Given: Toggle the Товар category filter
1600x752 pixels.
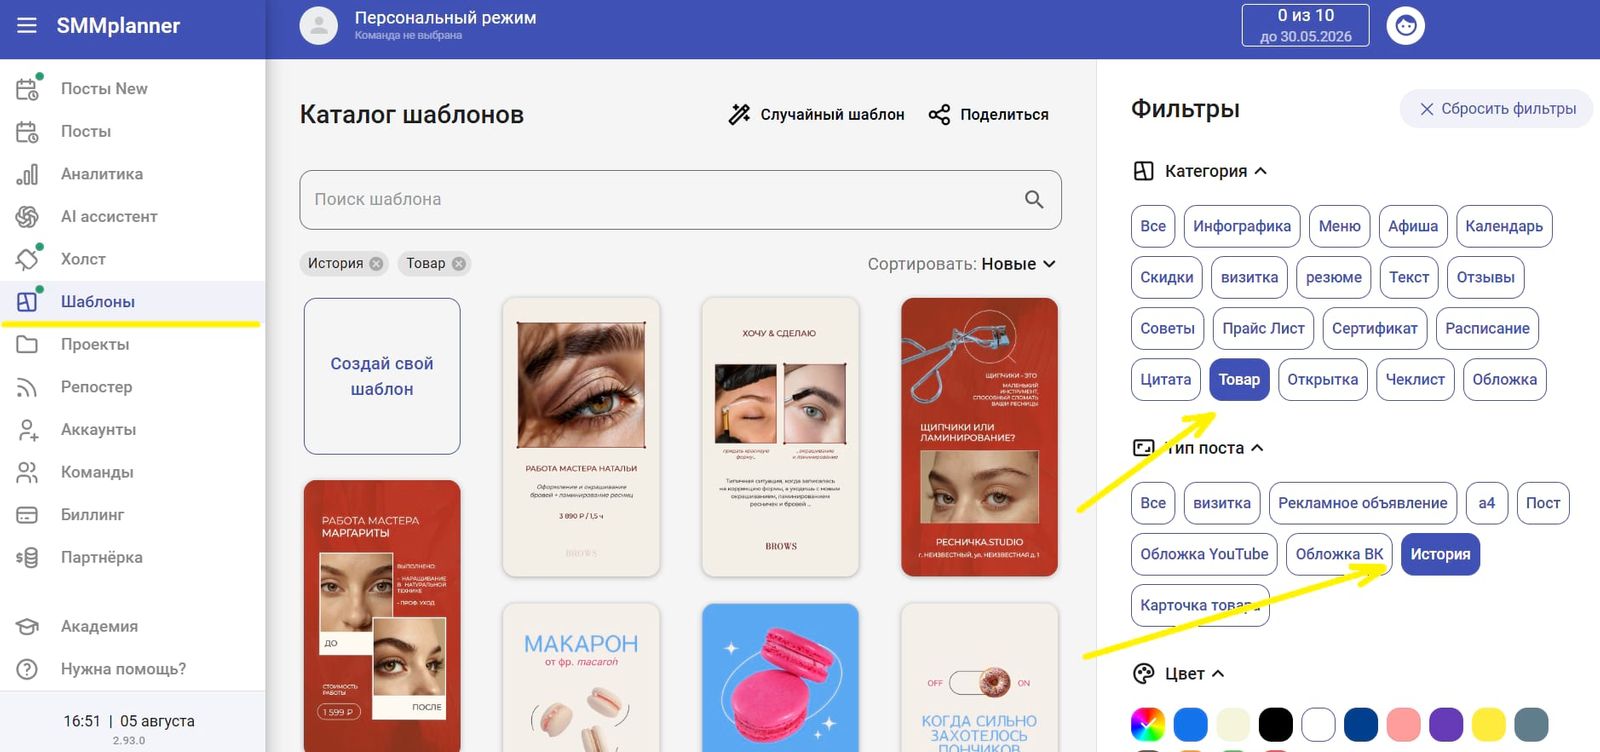Looking at the screenshot, I should coord(1238,380).
